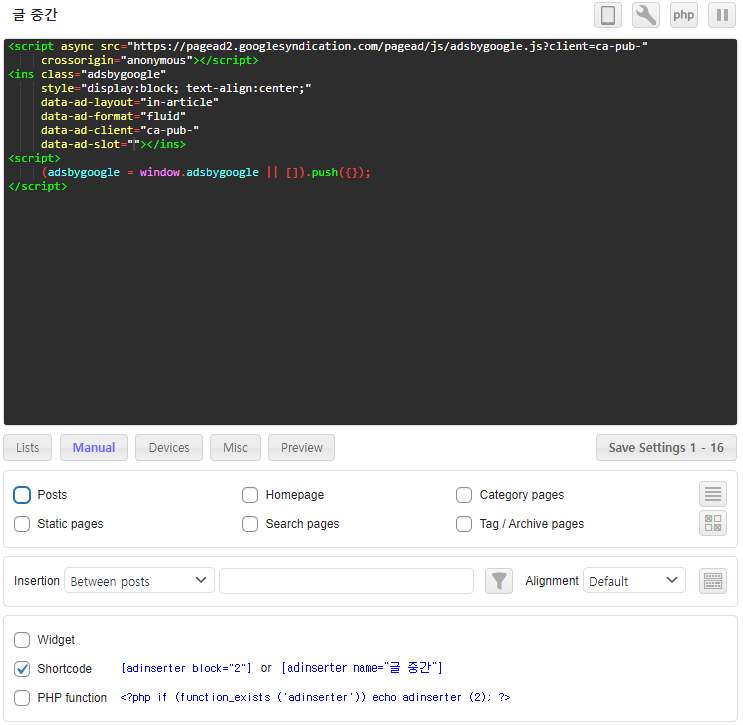Click the wrench tools icon

[x=646, y=15]
